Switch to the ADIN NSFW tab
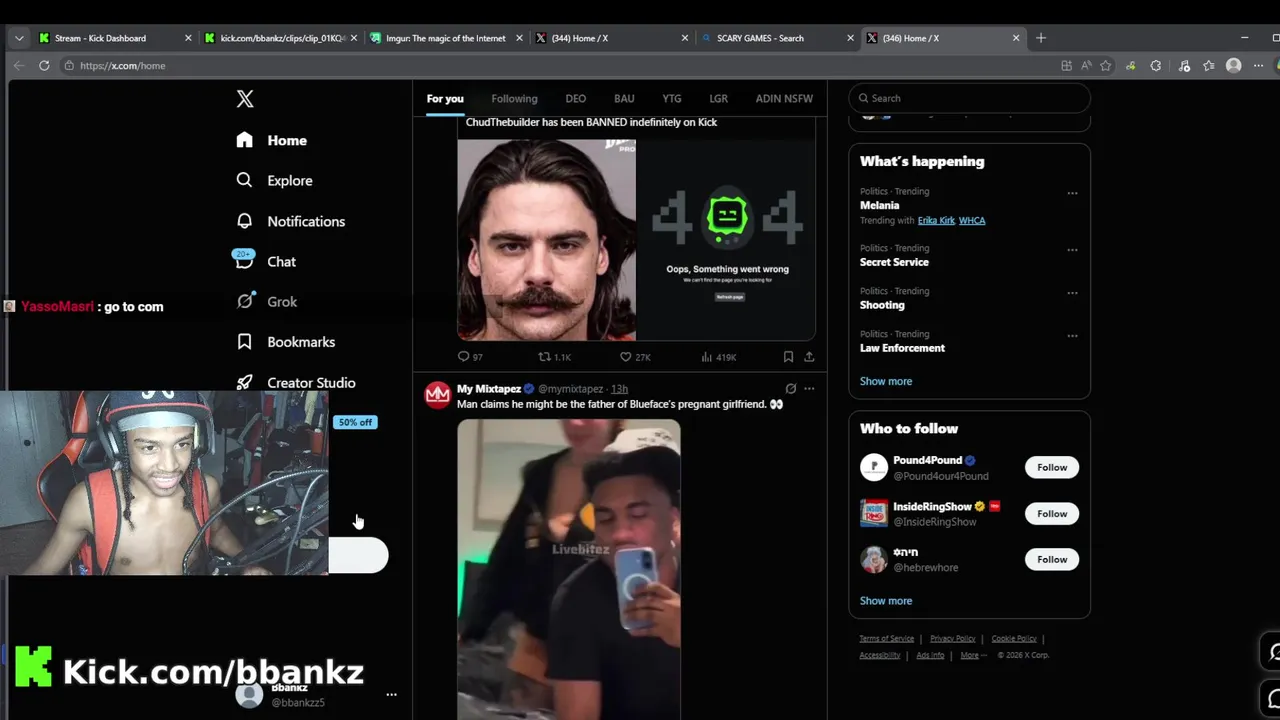The image size is (1280, 720). coord(784,99)
